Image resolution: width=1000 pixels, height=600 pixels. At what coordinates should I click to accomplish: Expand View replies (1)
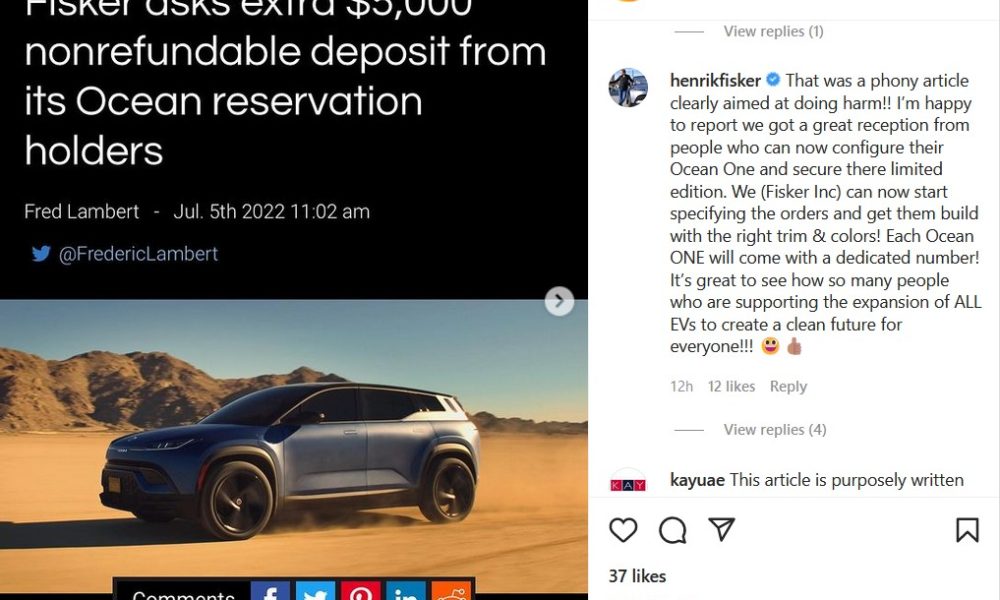pyautogui.click(x=773, y=31)
